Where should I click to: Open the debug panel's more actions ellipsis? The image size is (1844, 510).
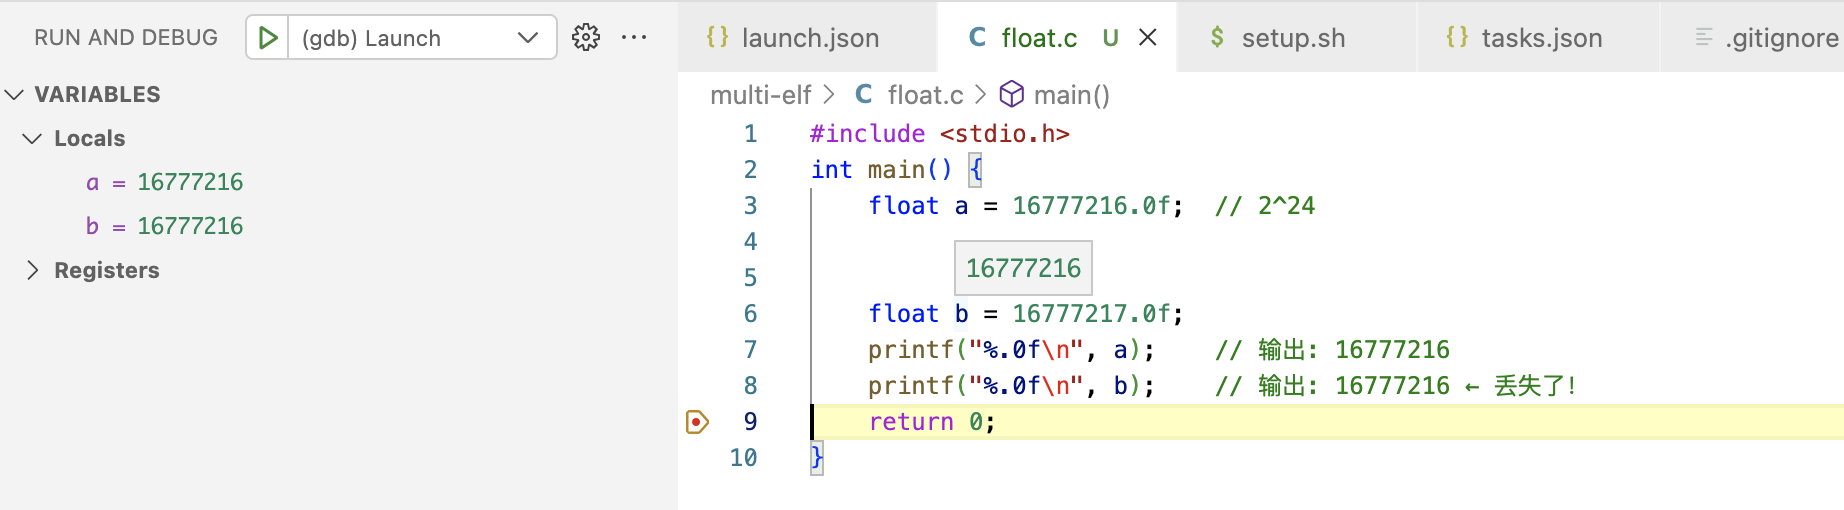click(x=634, y=38)
